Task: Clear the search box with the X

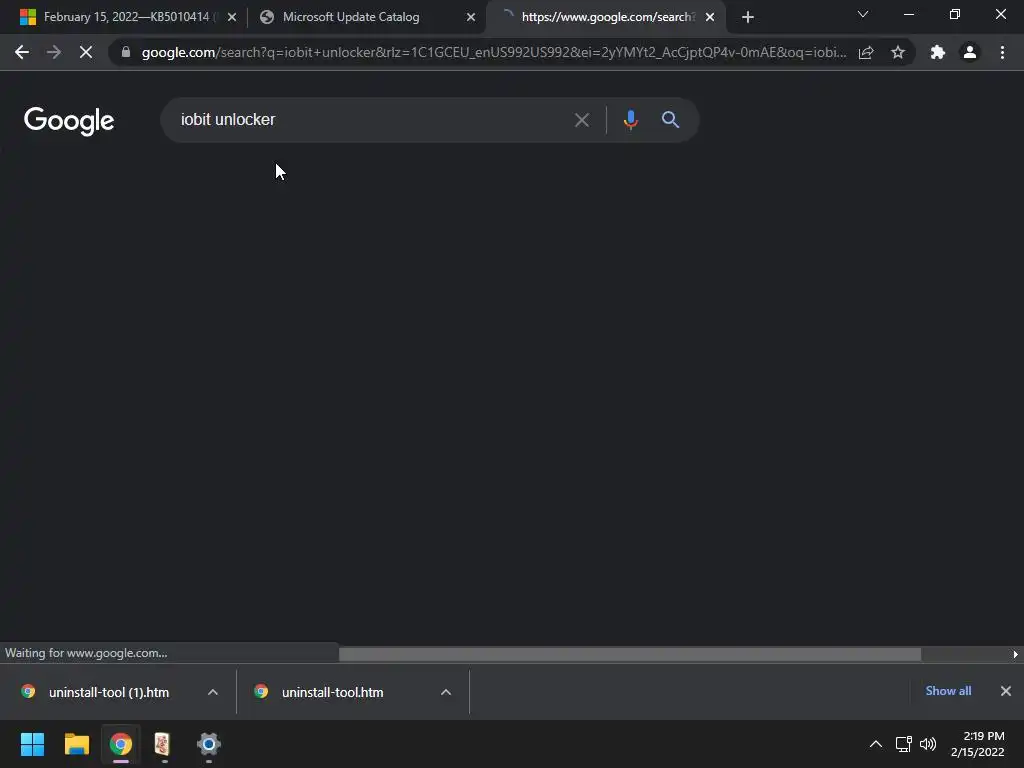Action: point(581,120)
